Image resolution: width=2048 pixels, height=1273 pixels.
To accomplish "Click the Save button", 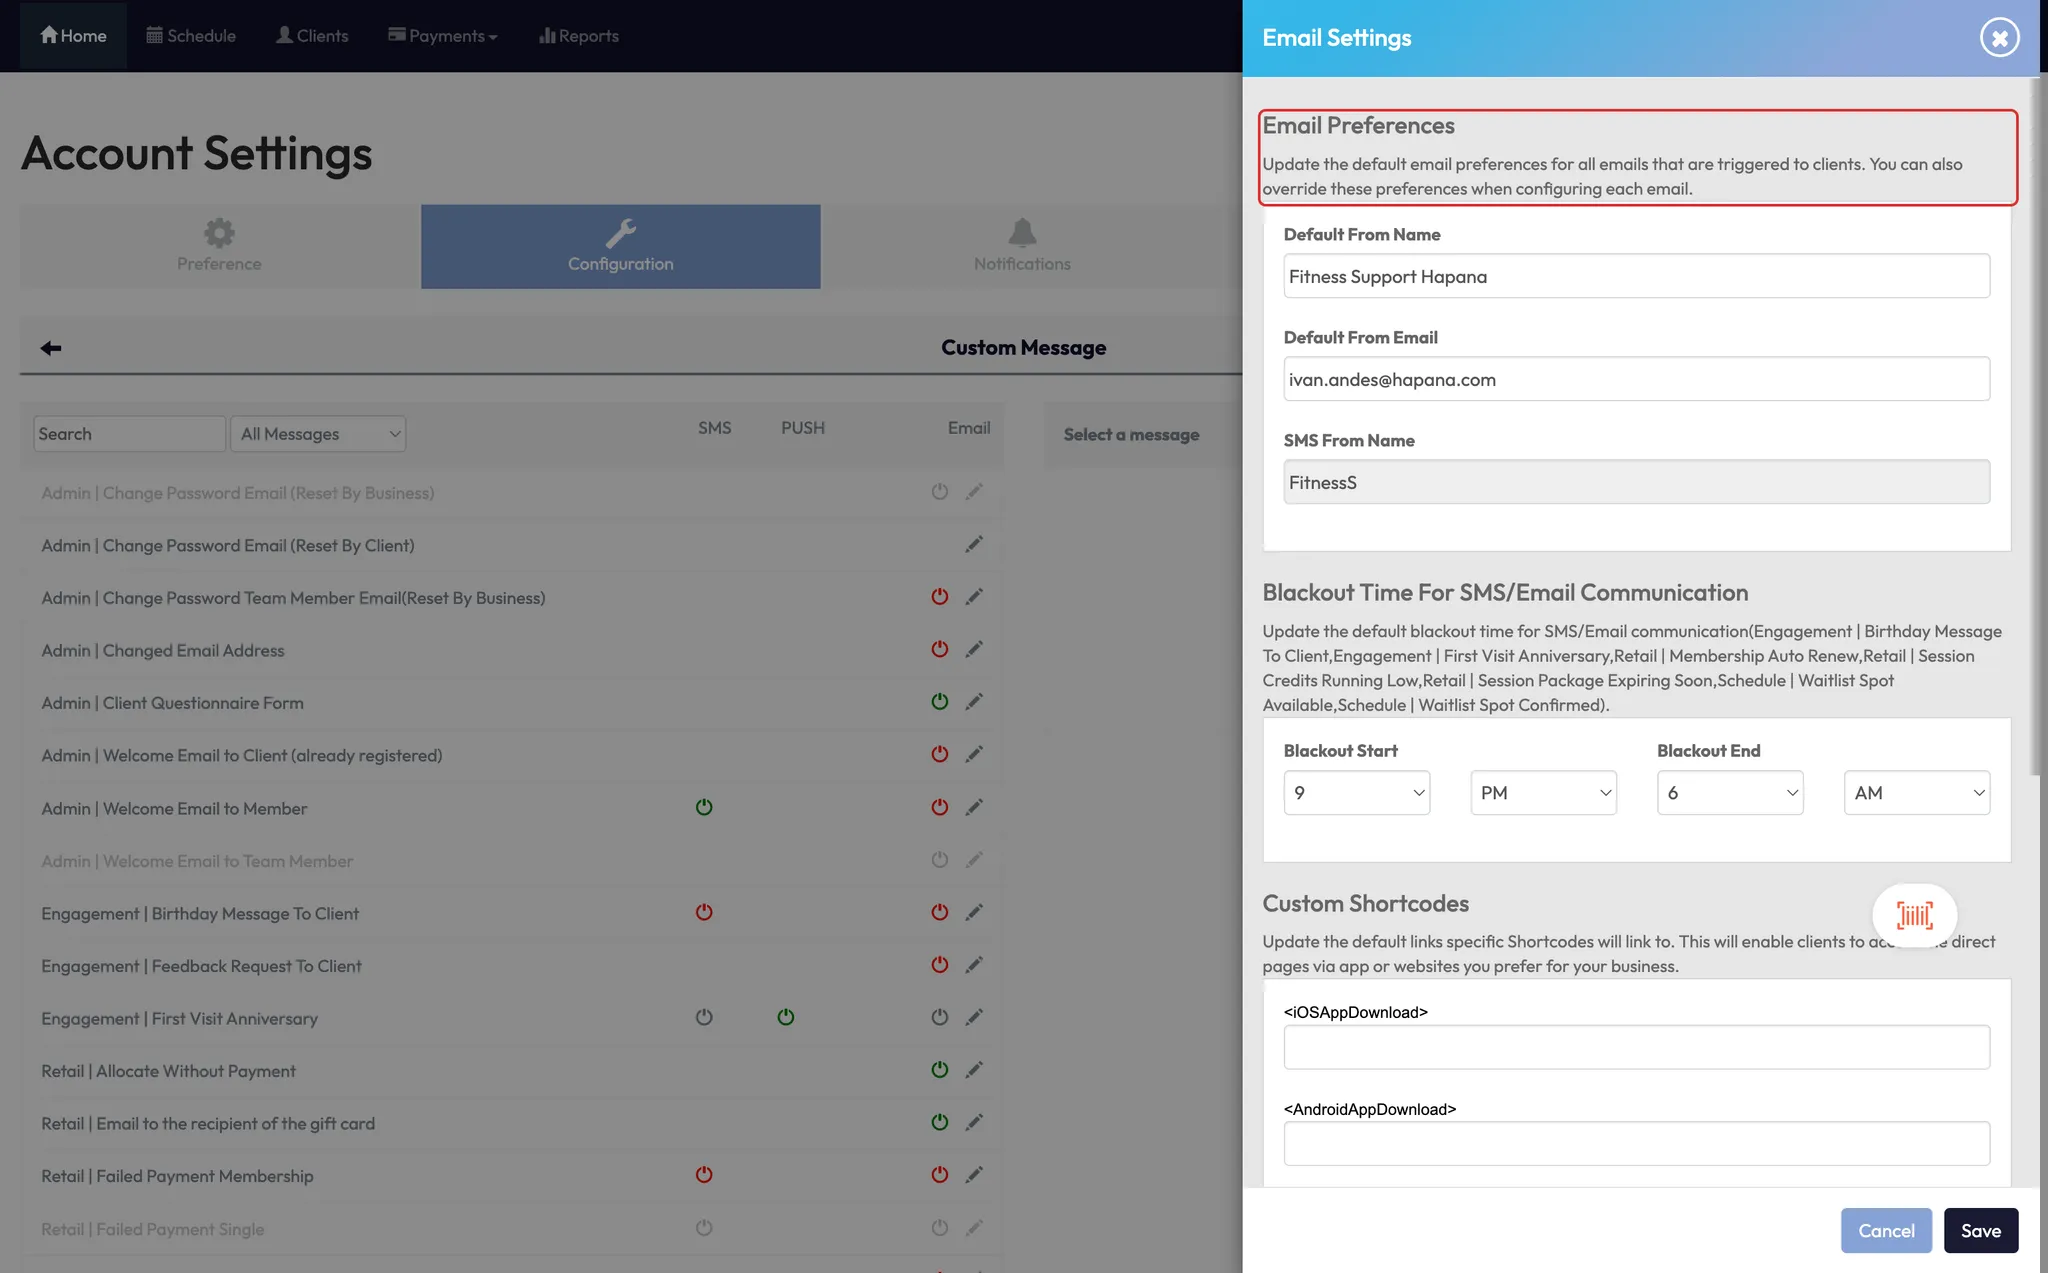I will click(1980, 1231).
